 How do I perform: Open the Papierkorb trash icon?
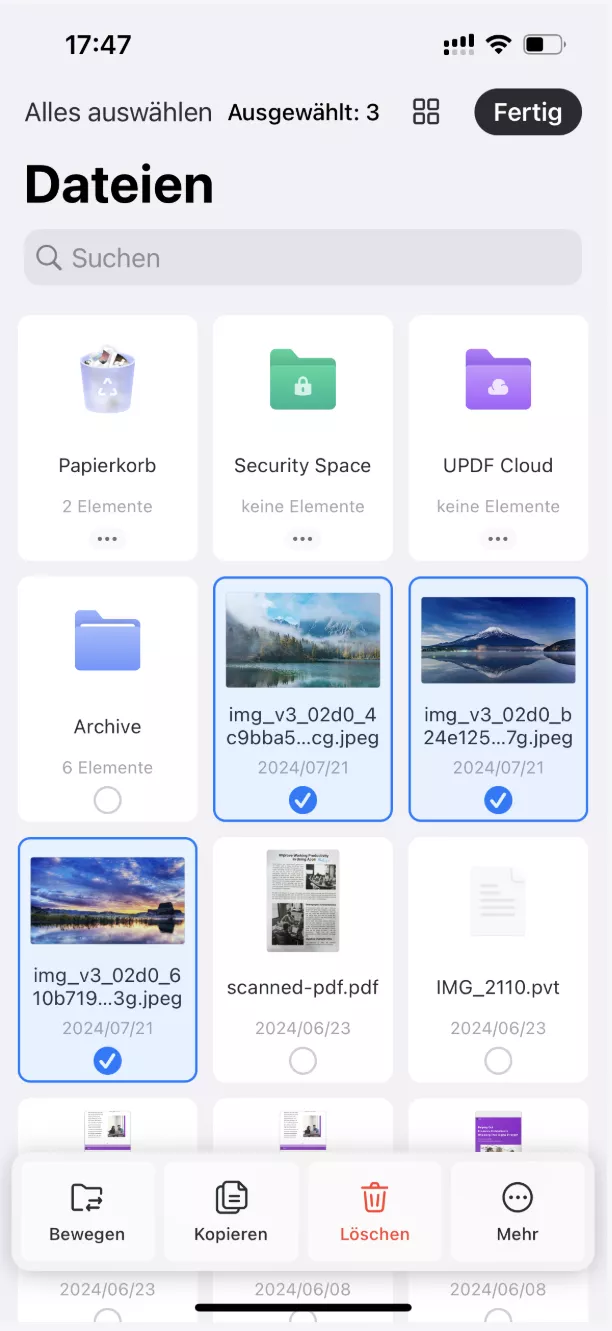pos(107,379)
